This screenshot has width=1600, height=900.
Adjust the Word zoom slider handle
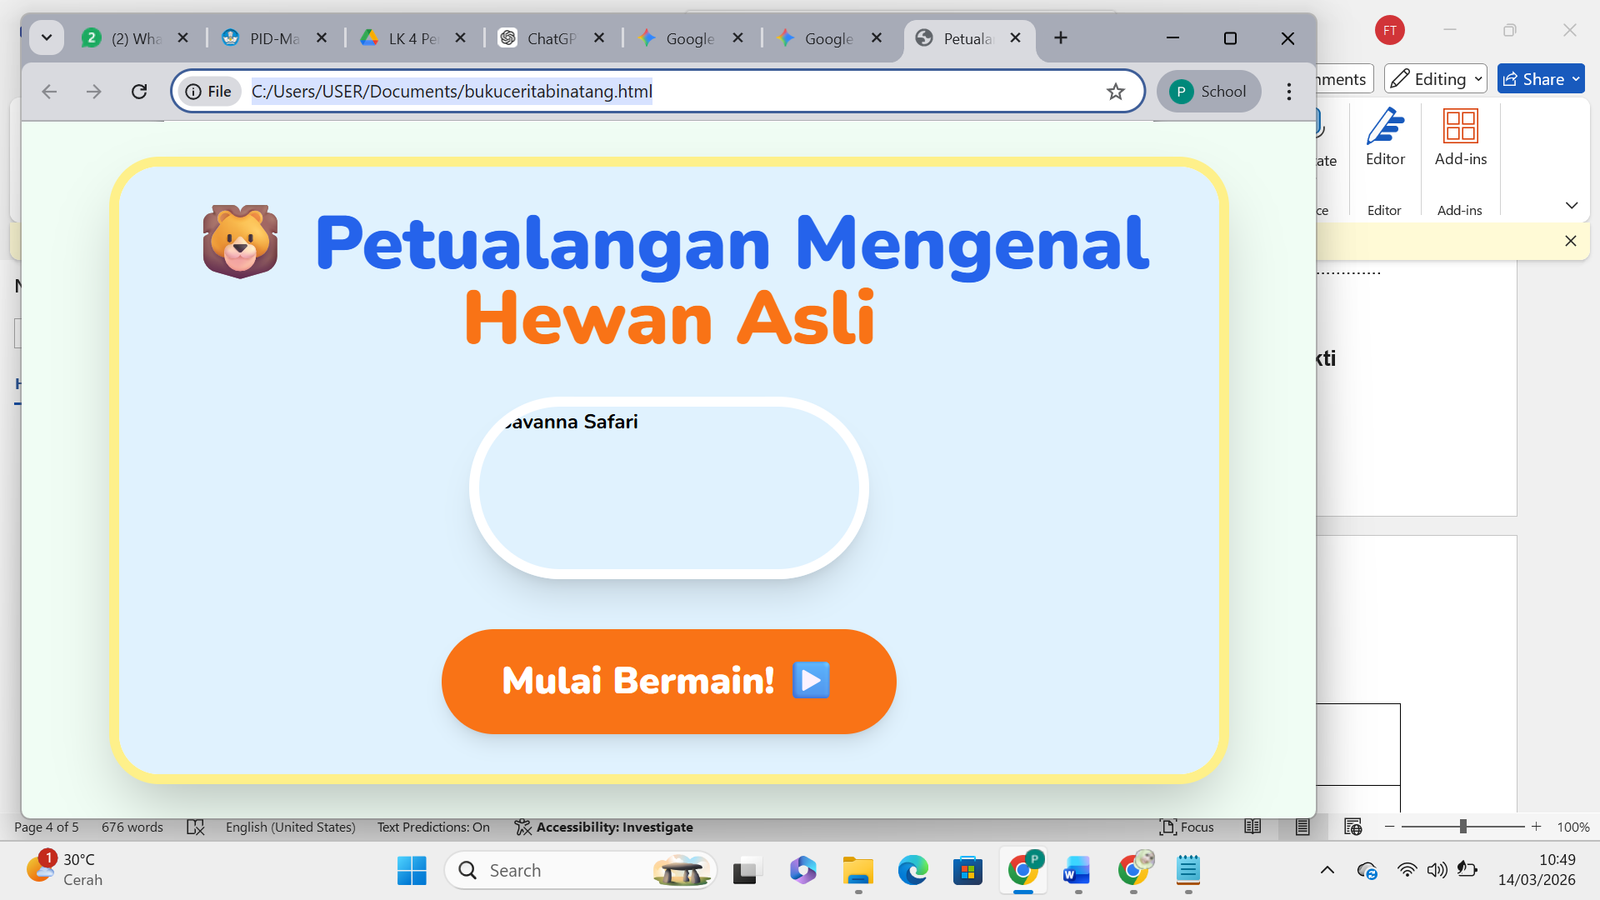click(1463, 827)
